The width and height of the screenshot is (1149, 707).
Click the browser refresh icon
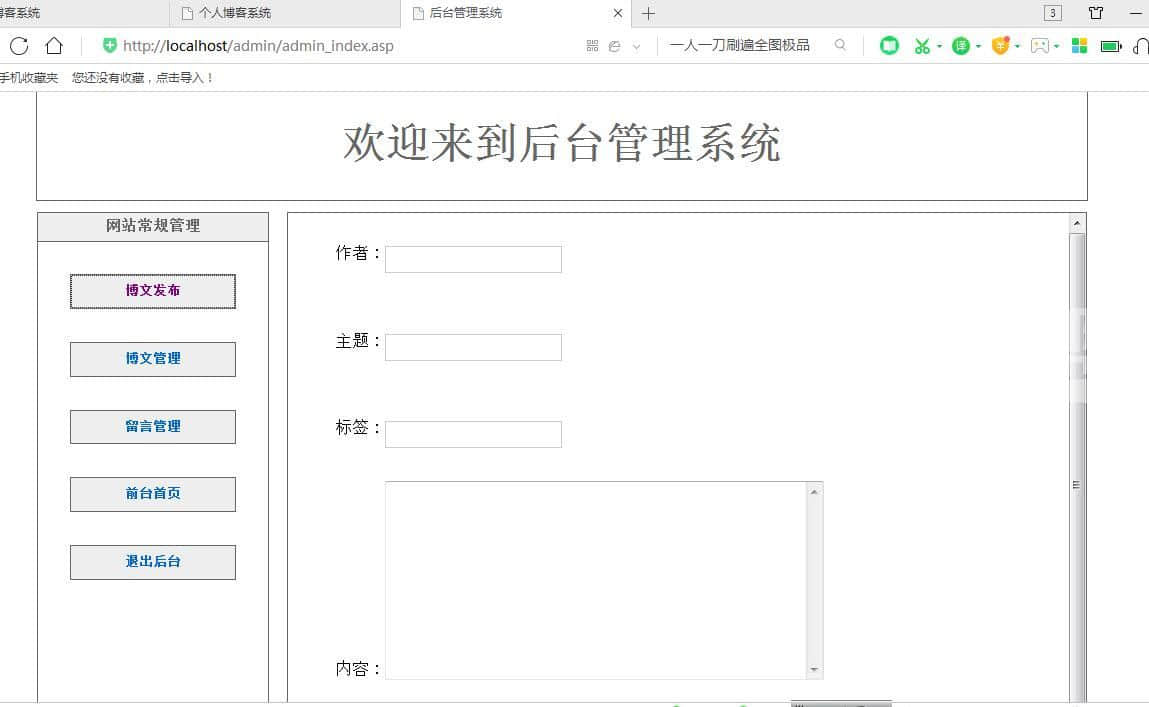(18, 46)
